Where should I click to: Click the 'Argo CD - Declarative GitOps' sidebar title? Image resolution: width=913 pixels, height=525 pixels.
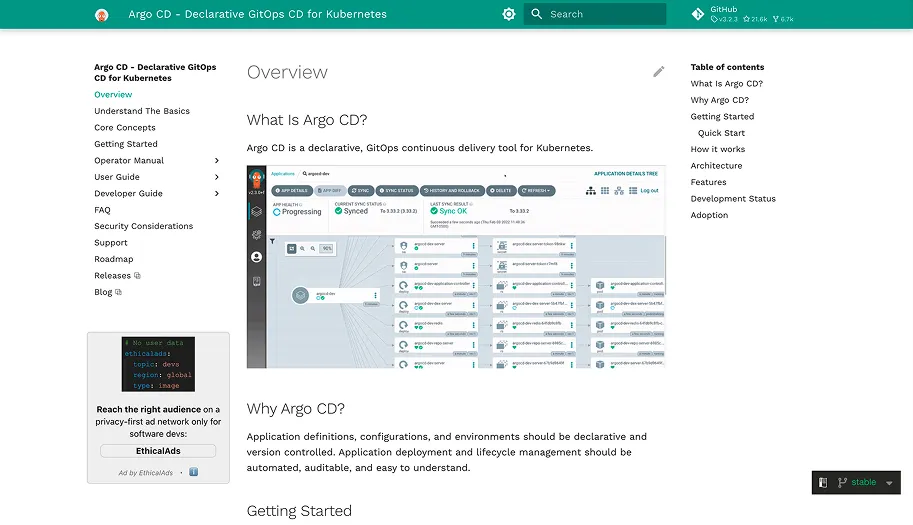(x=155, y=73)
